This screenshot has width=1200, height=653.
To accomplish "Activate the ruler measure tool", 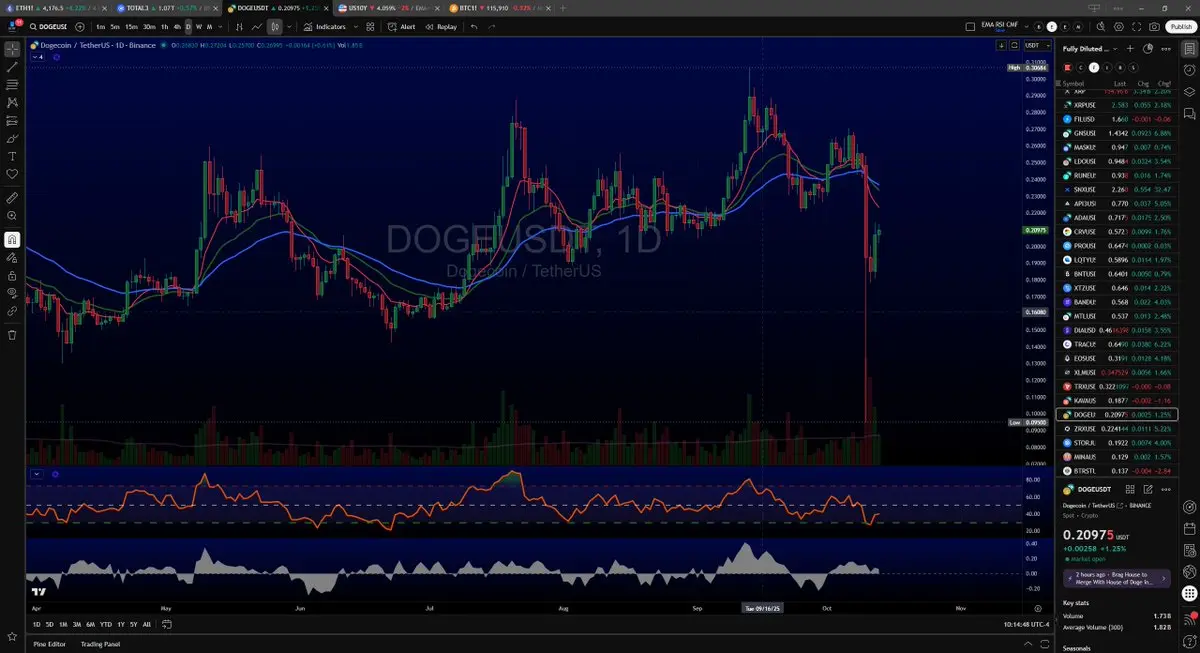I will pyautogui.click(x=12, y=197).
